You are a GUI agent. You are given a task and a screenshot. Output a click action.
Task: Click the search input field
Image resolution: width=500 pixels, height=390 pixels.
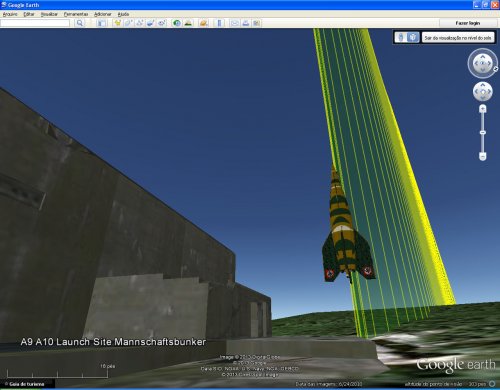coord(35,23)
